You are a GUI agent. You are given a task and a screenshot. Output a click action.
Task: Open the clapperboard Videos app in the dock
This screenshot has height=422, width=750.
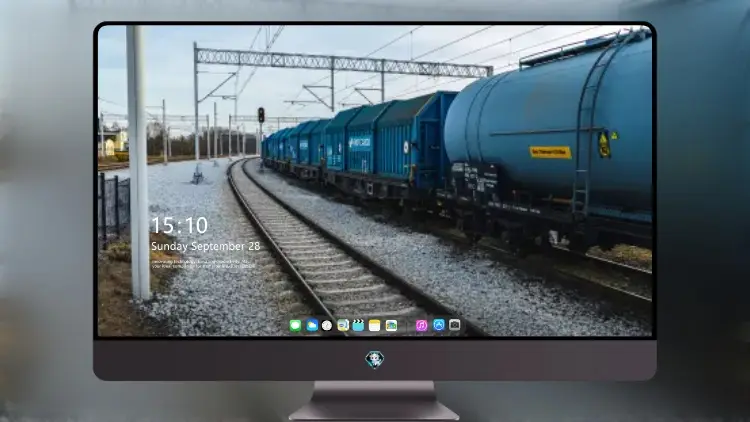358,325
